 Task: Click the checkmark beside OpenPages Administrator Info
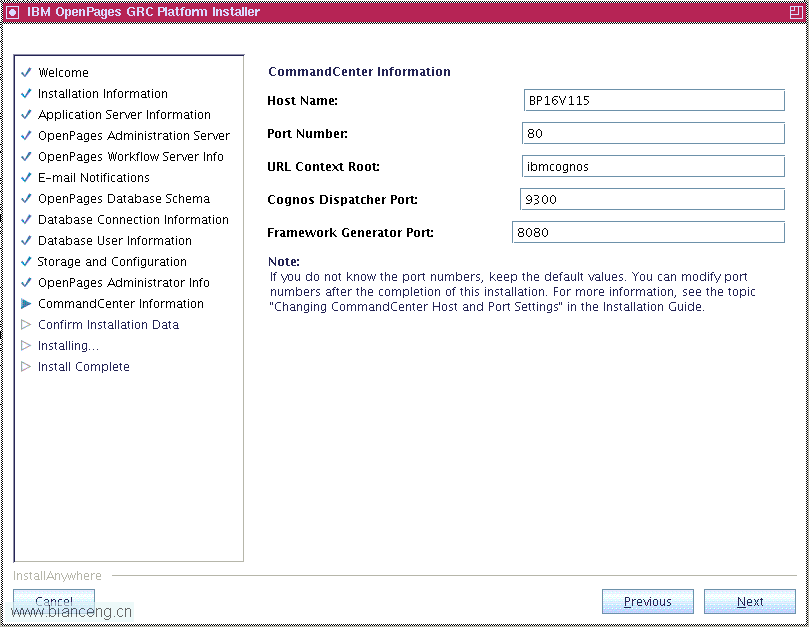(x=26, y=282)
